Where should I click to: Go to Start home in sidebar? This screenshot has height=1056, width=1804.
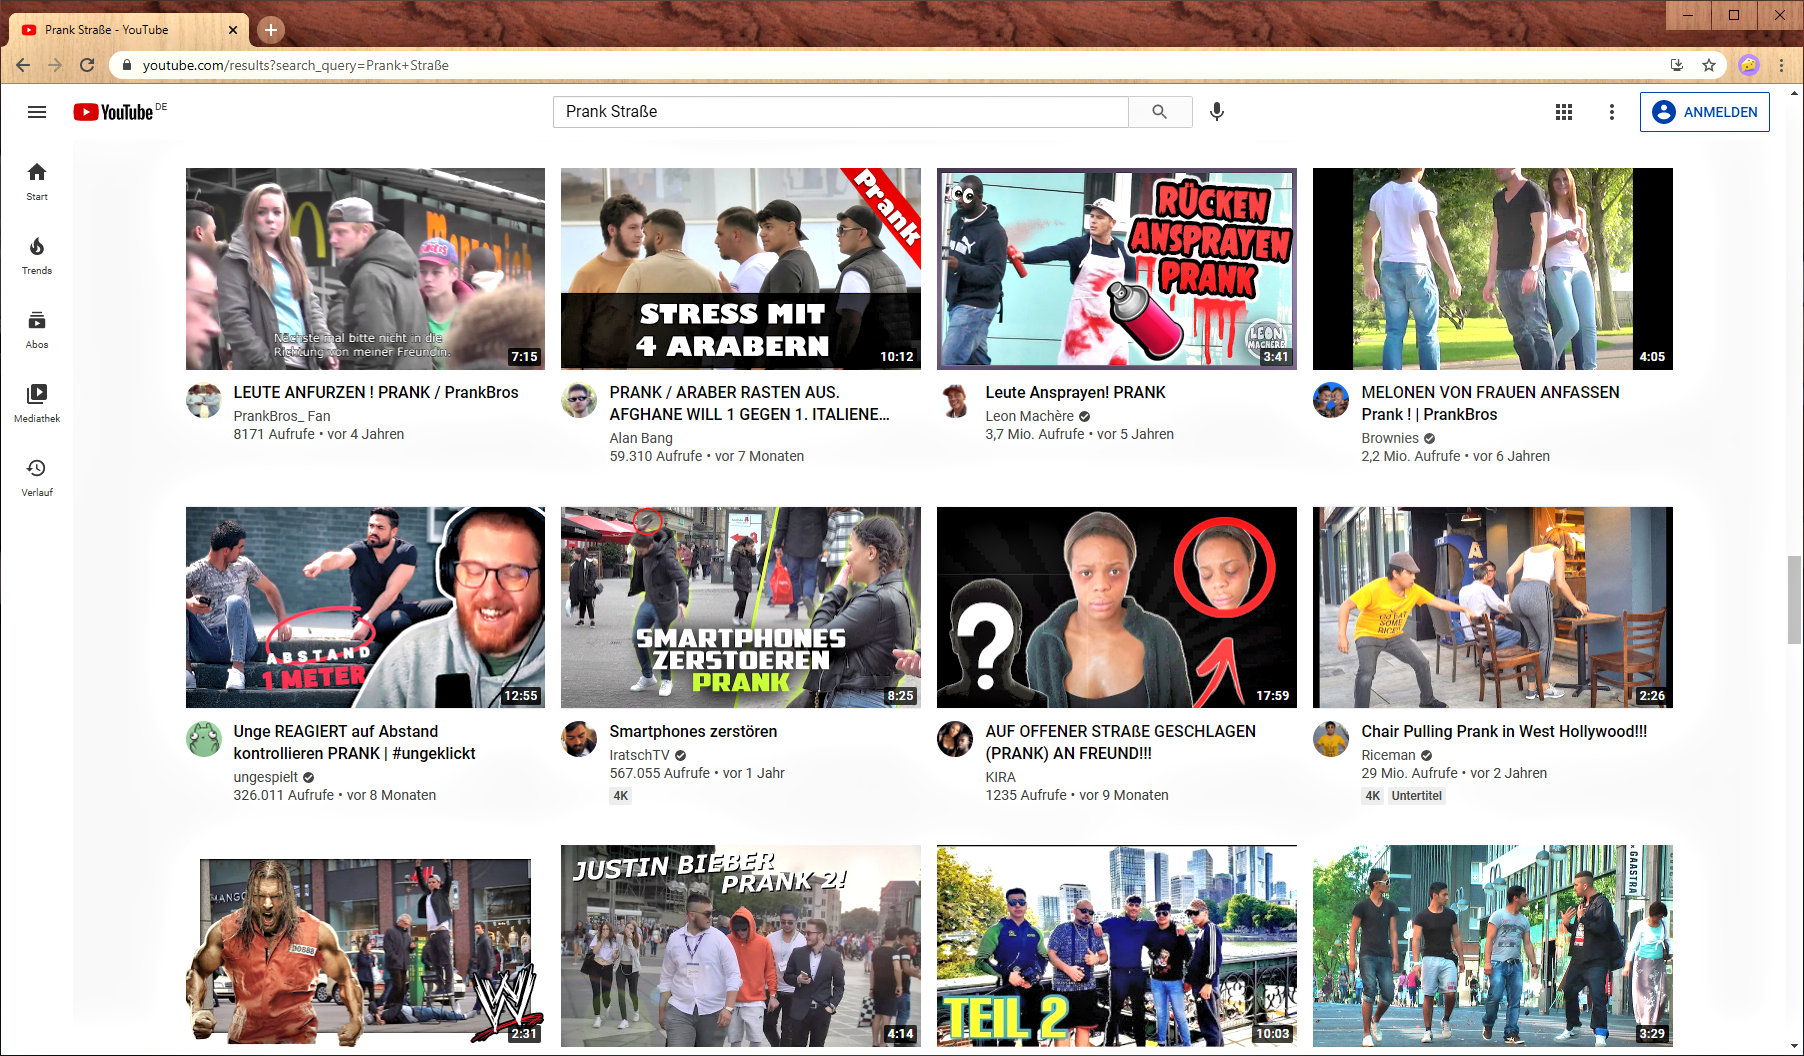(x=37, y=182)
